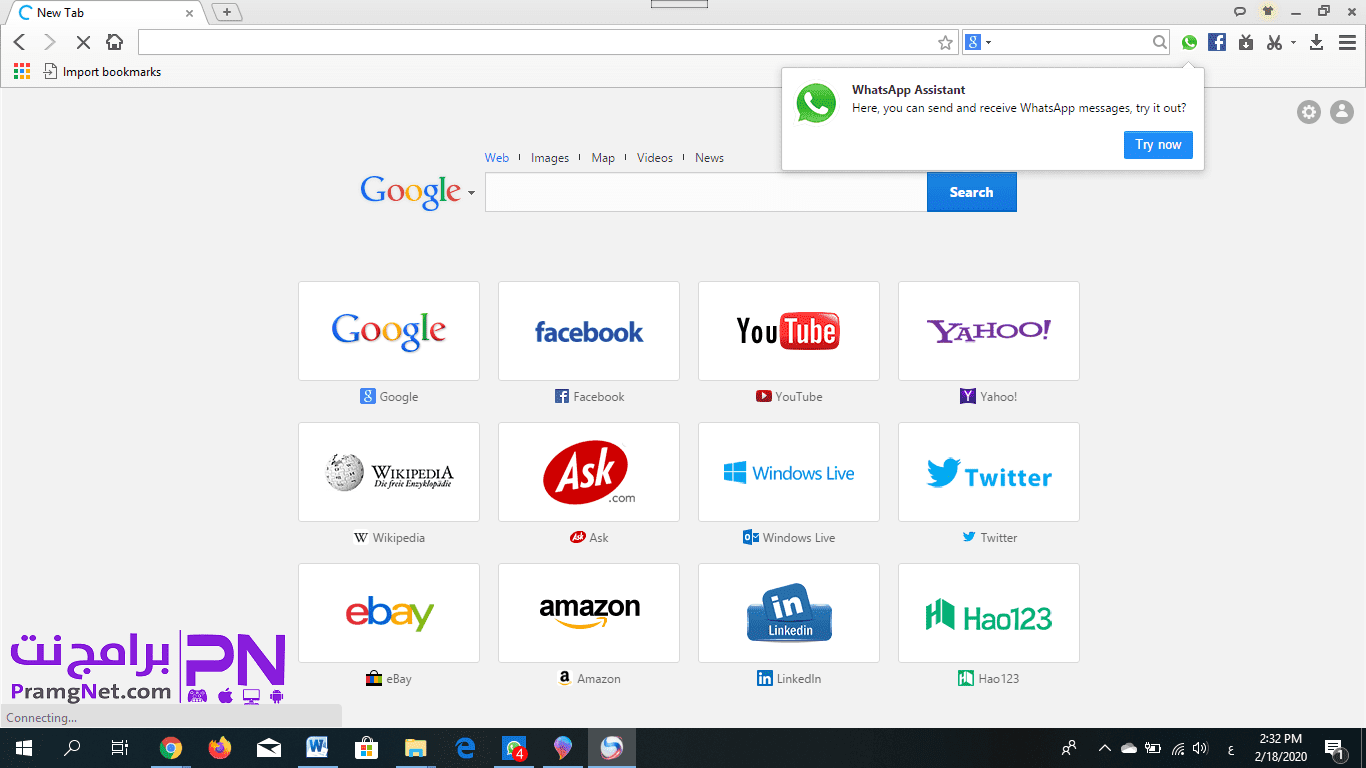Viewport: 1366px width, 768px height.
Task: Open the Windows notification center
Action: pyautogui.click(x=1333, y=748)
